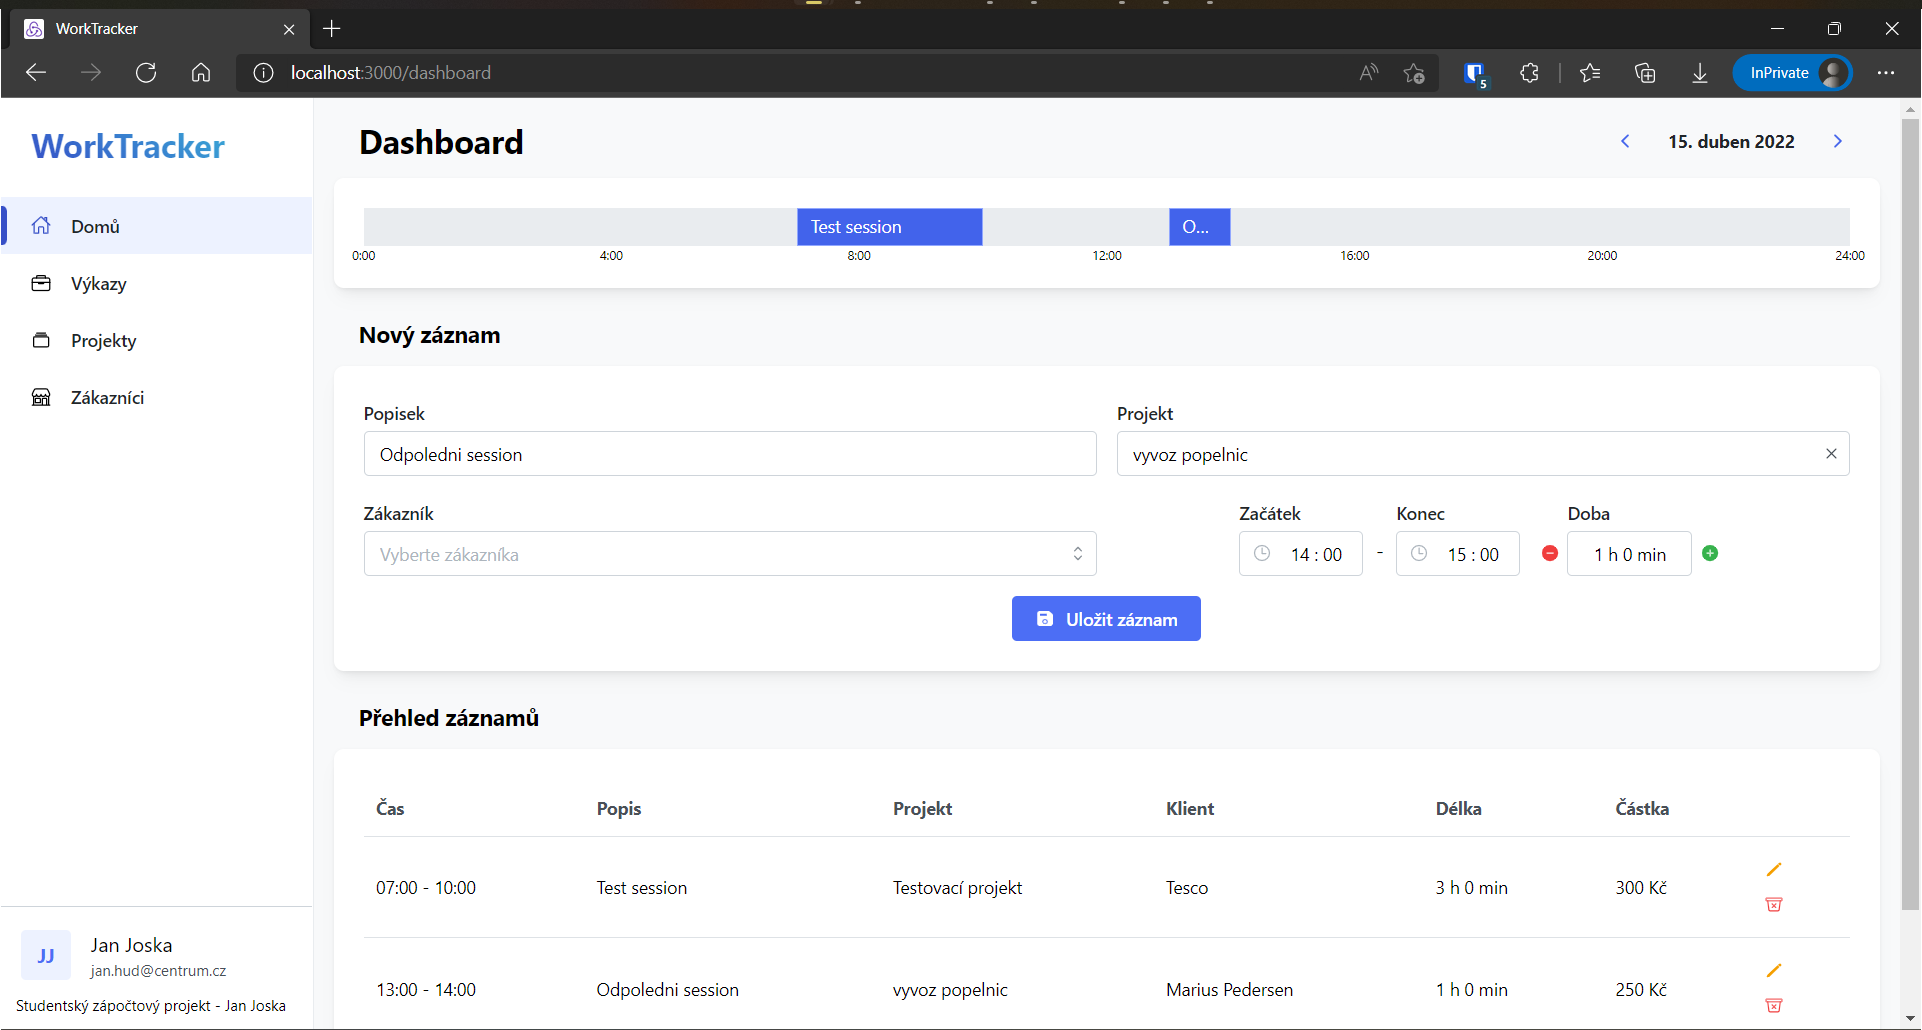Delete the Test session record

coord(1773,904)
